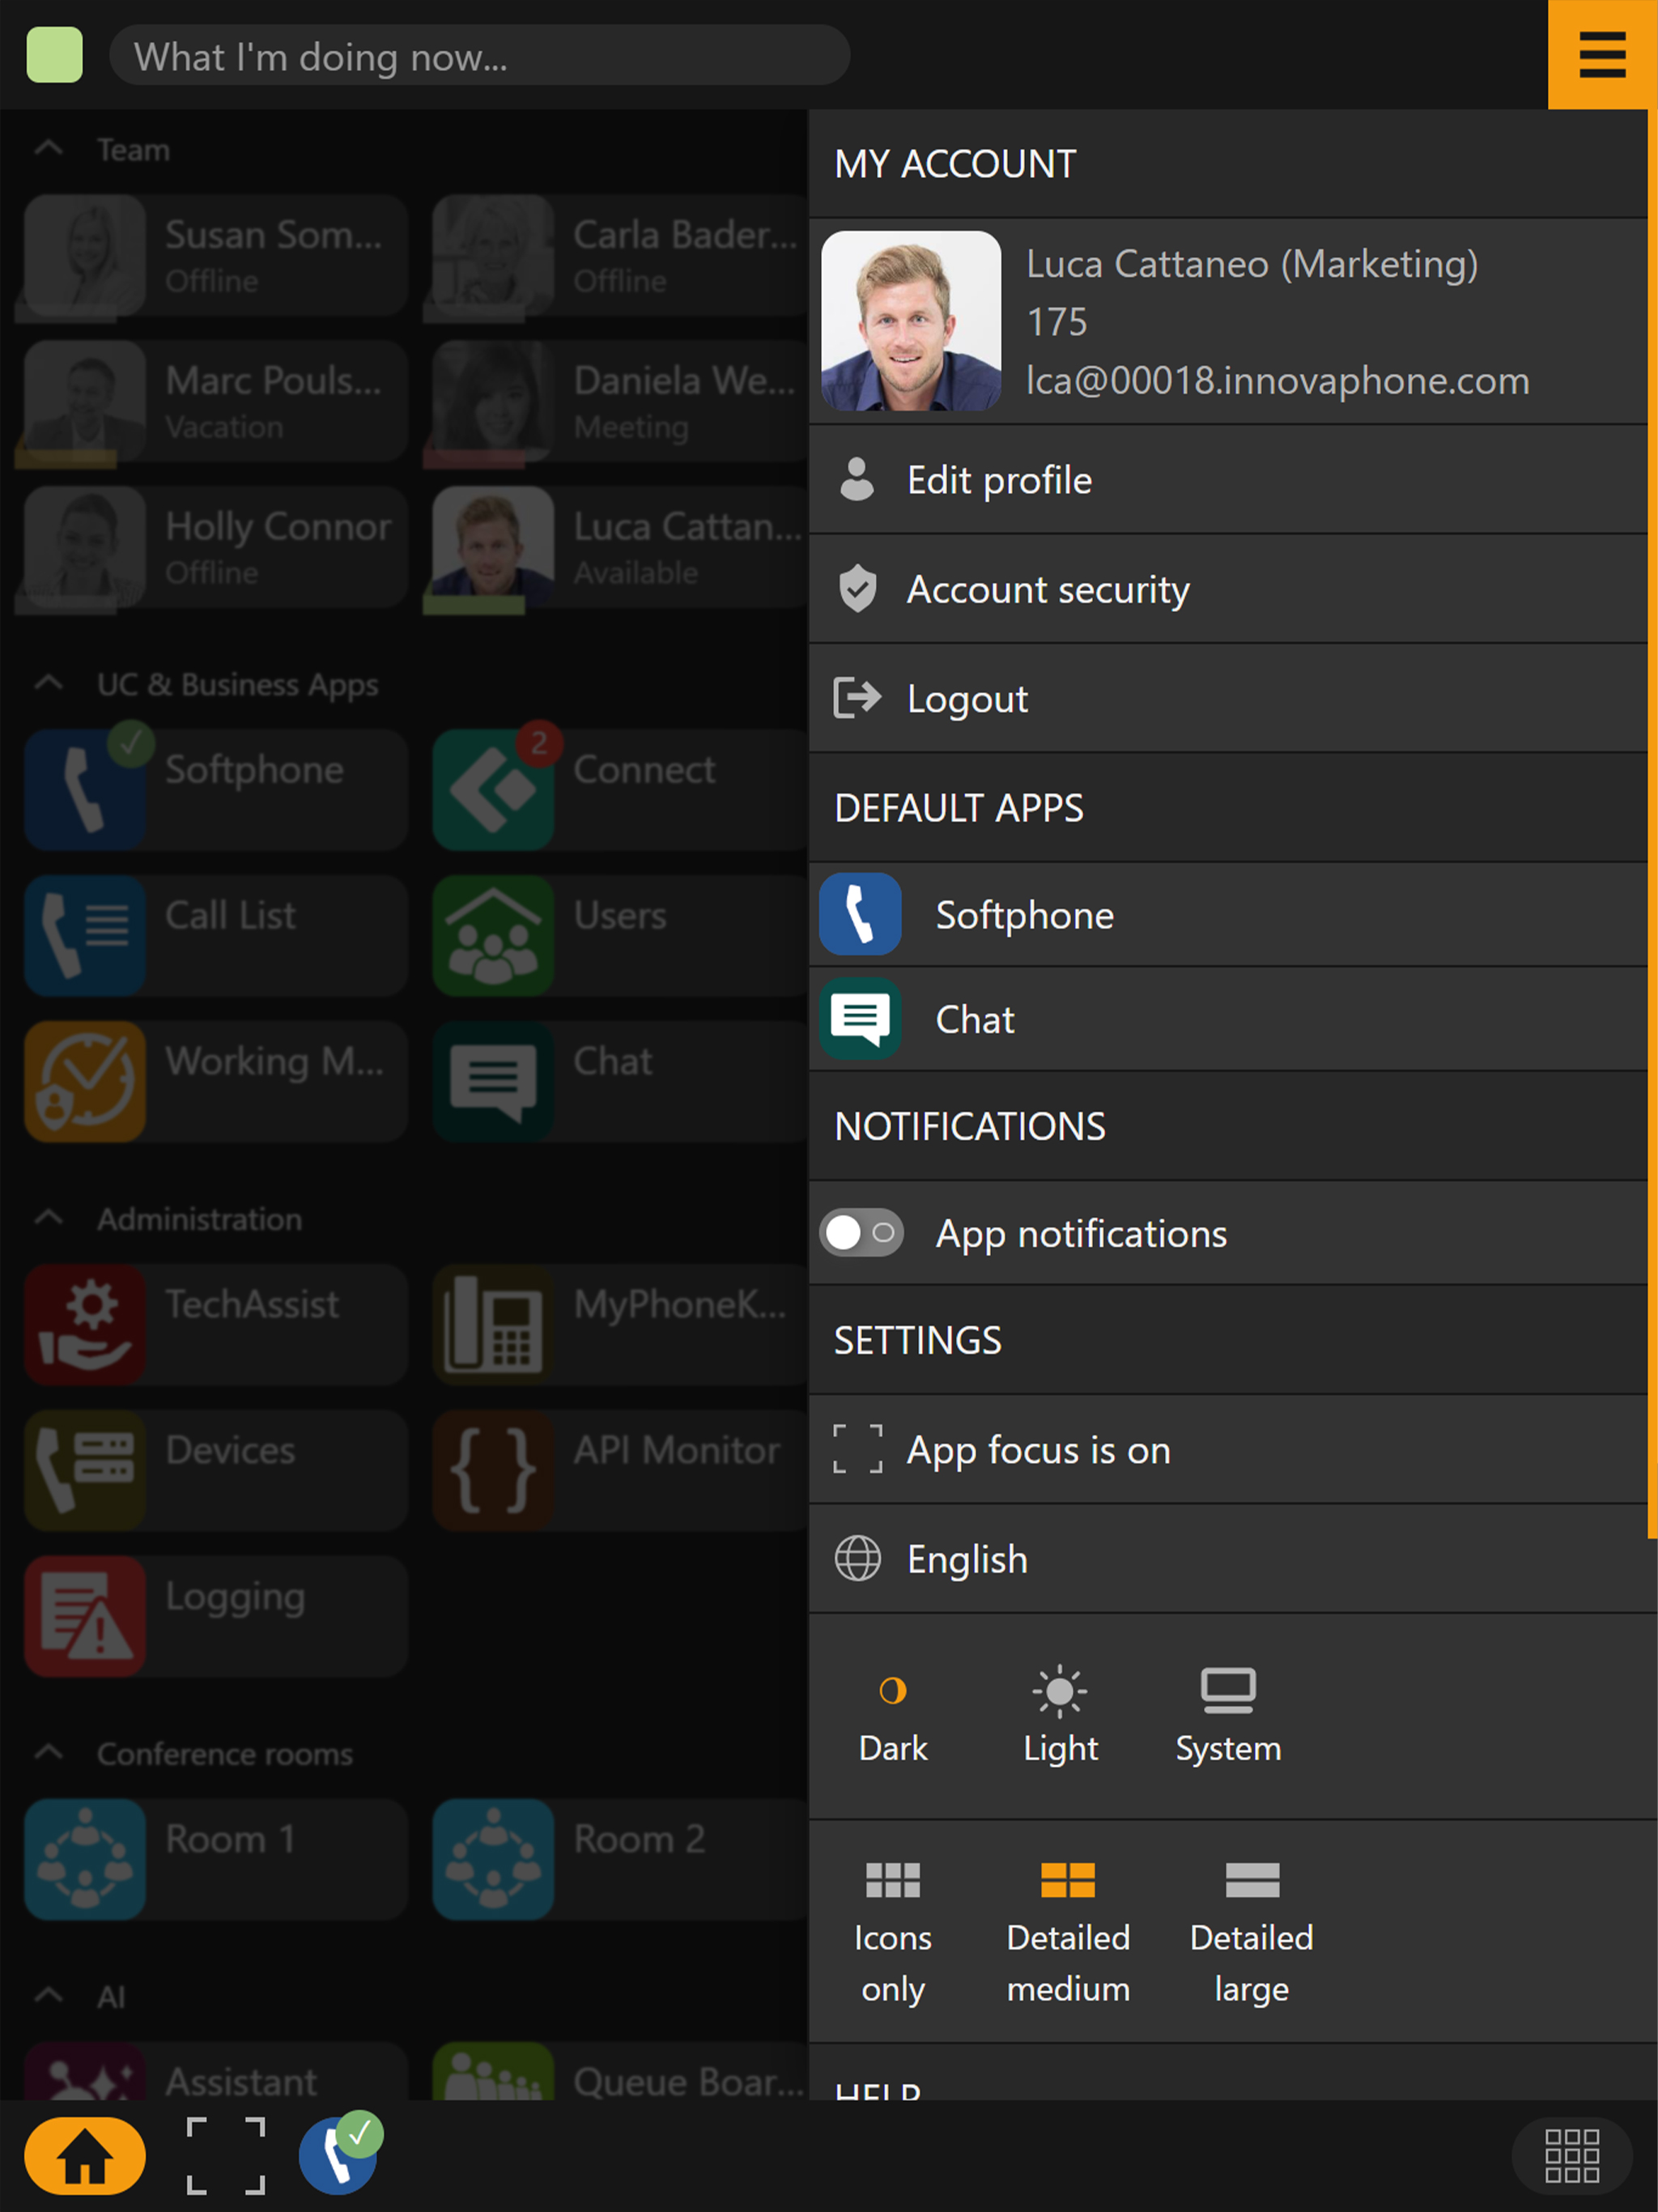Choose Detailed large layout
The width and height of the screenshot is (1658, 2212).
[1252, 1934]
